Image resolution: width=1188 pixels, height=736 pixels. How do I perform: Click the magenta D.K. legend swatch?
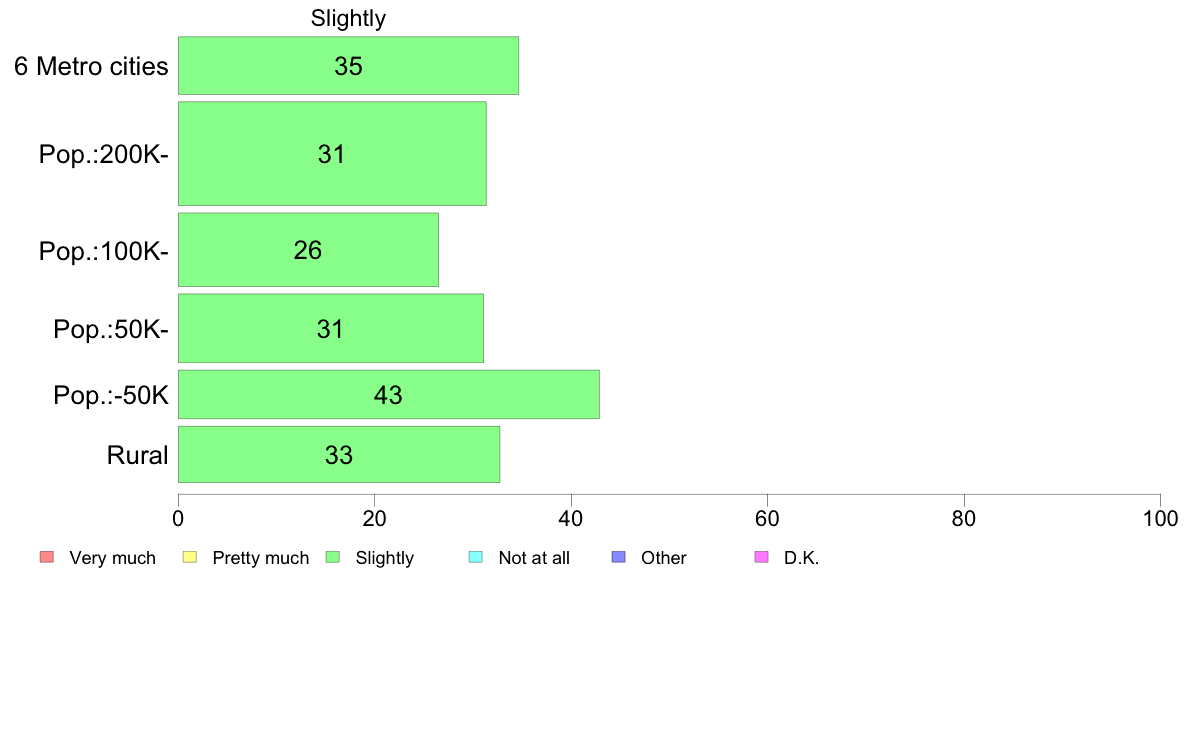click(x=761, y=557)
